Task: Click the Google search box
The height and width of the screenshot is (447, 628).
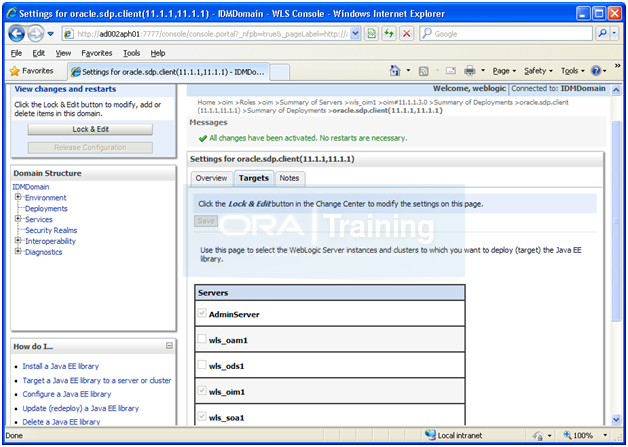Action: click(506, 34)
